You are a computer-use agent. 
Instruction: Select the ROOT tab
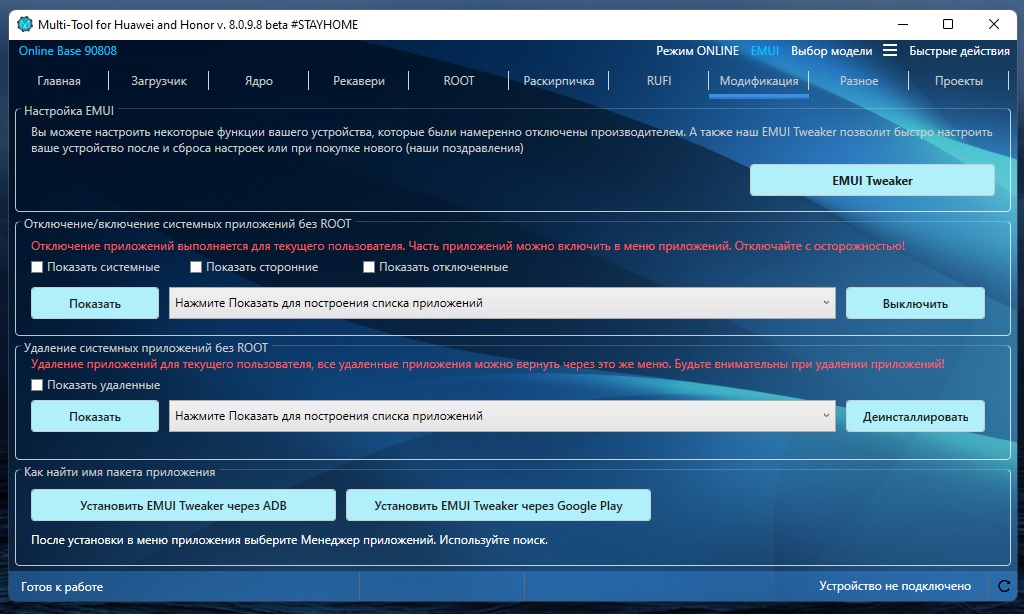pos(458,81)
